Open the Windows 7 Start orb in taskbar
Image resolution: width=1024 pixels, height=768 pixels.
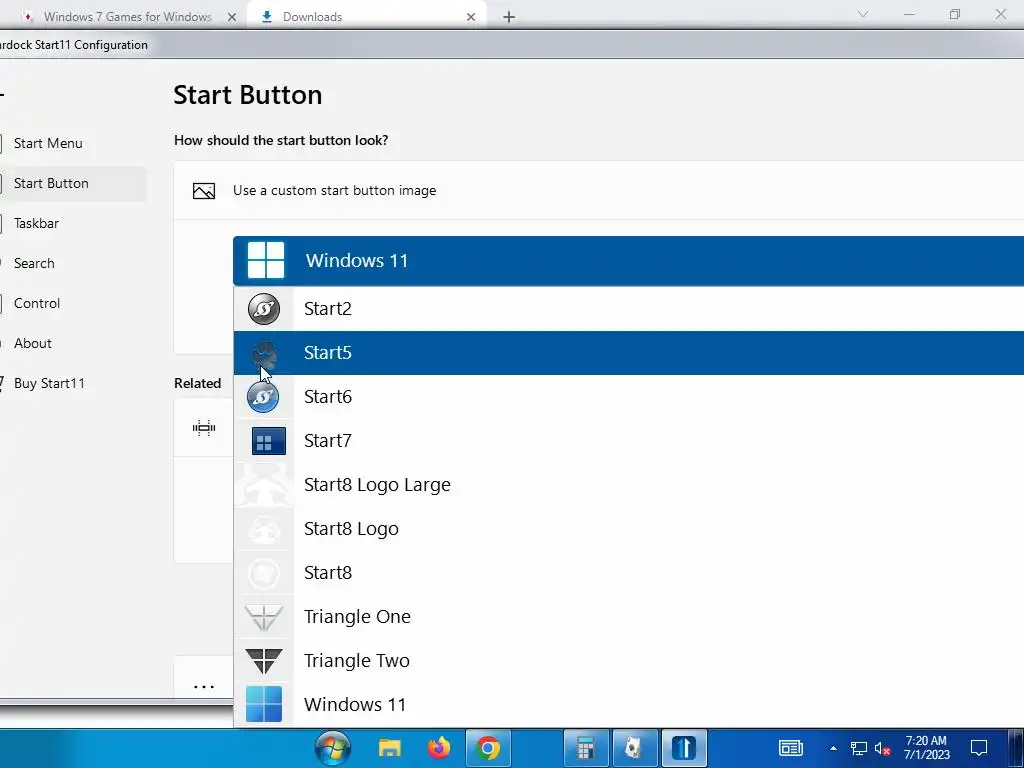coord(332,748)
